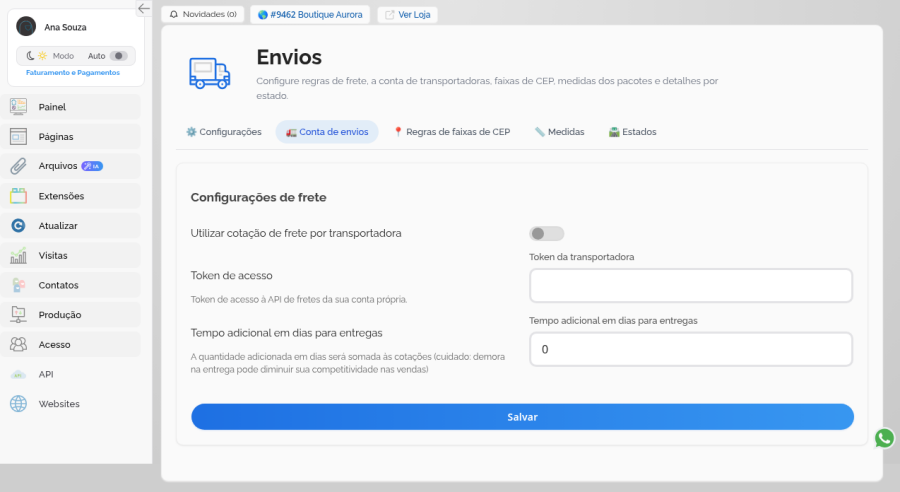Open Faturamento e Pagamentos link
This screenshot has height=492, width=900.
coord(73,72)
